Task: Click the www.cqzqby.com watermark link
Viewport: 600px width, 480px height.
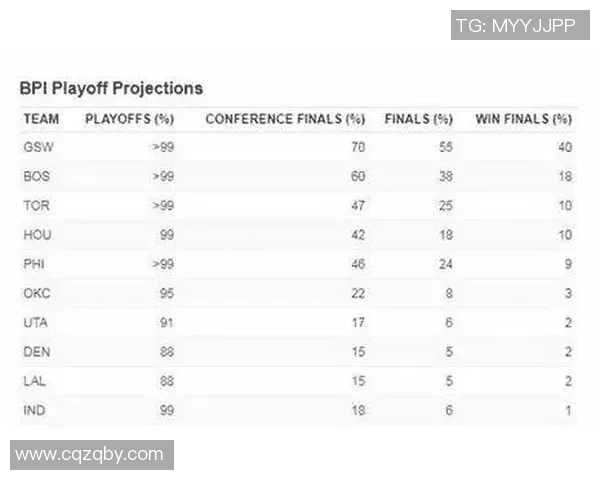Action: 89,454
